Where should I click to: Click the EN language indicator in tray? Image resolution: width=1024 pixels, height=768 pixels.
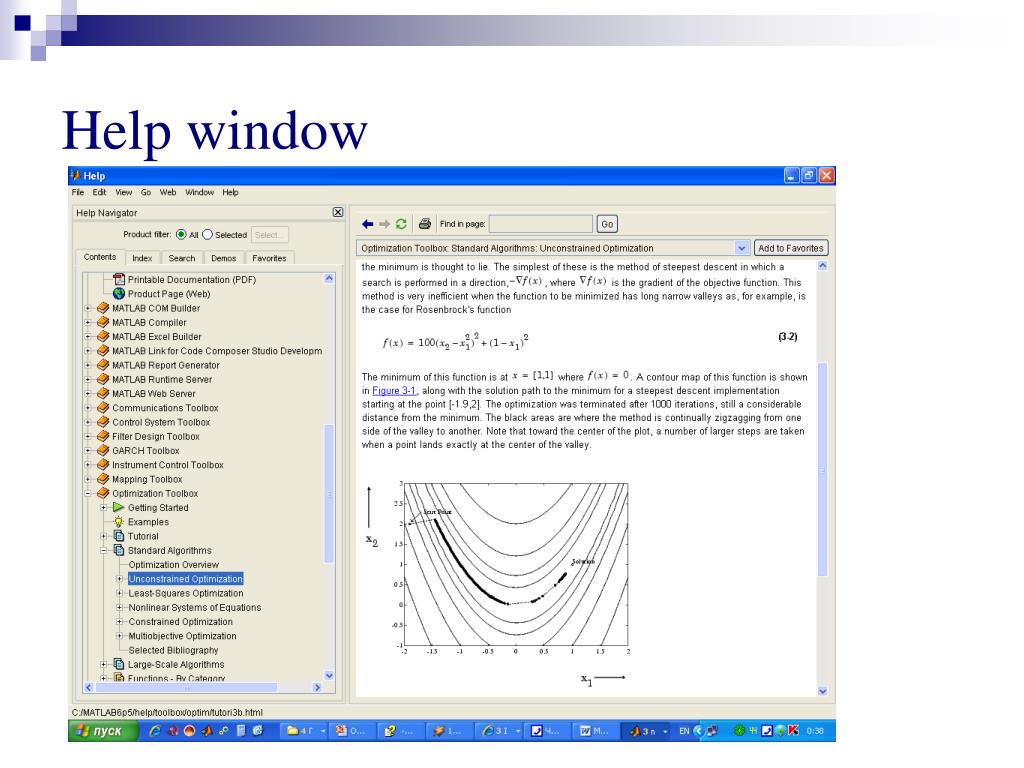[684, 731]
